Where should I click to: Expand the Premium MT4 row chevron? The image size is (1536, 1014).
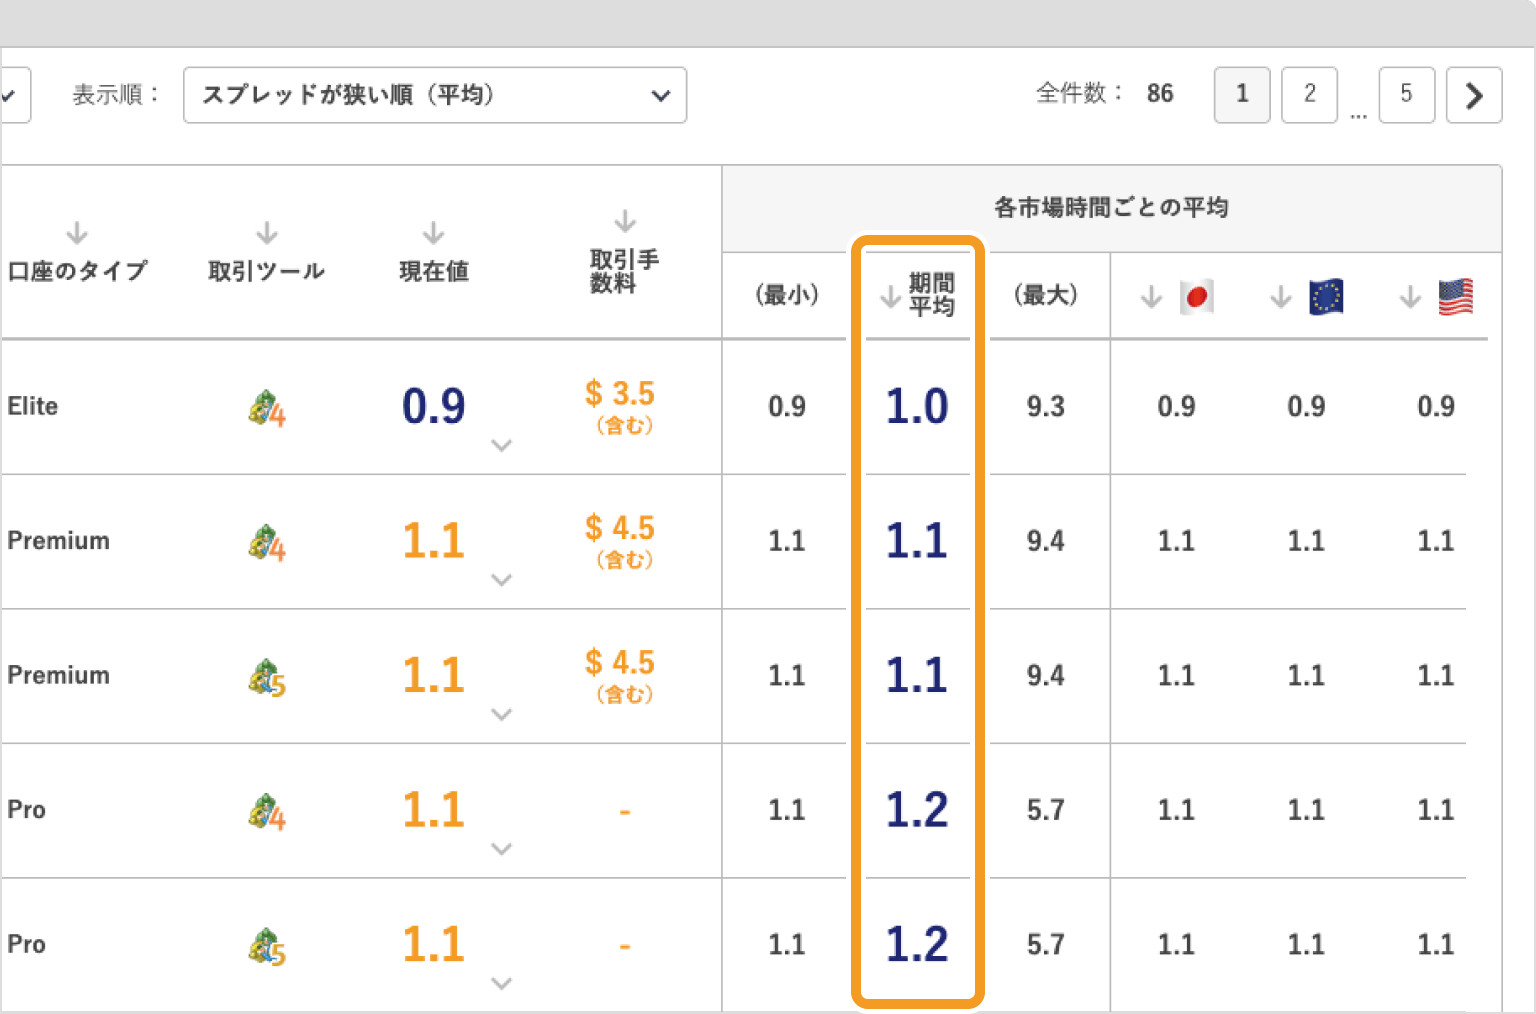click(x=502, y=580)
